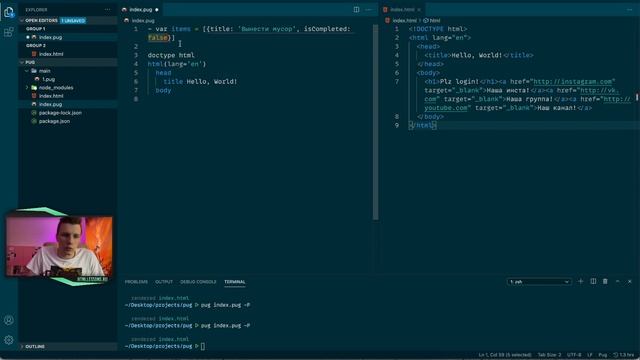
Task: Click 'title Hello, World!' line in index.pug
Action: coord(200,82)
